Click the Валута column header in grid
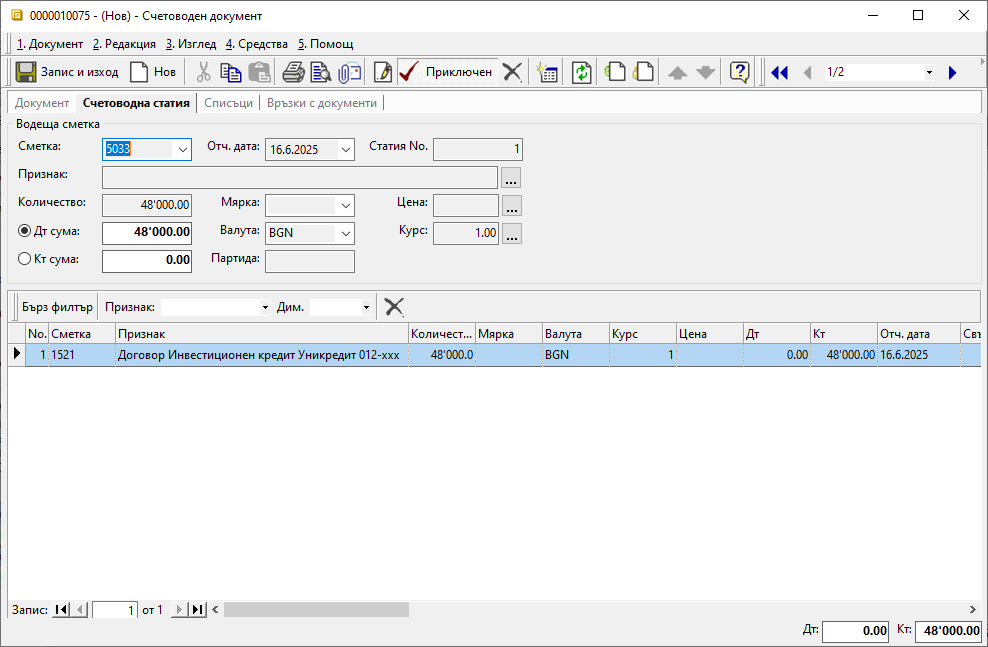The width and height of the screenshot is (988, 647). pyautogui.click(x=576, y=334)
